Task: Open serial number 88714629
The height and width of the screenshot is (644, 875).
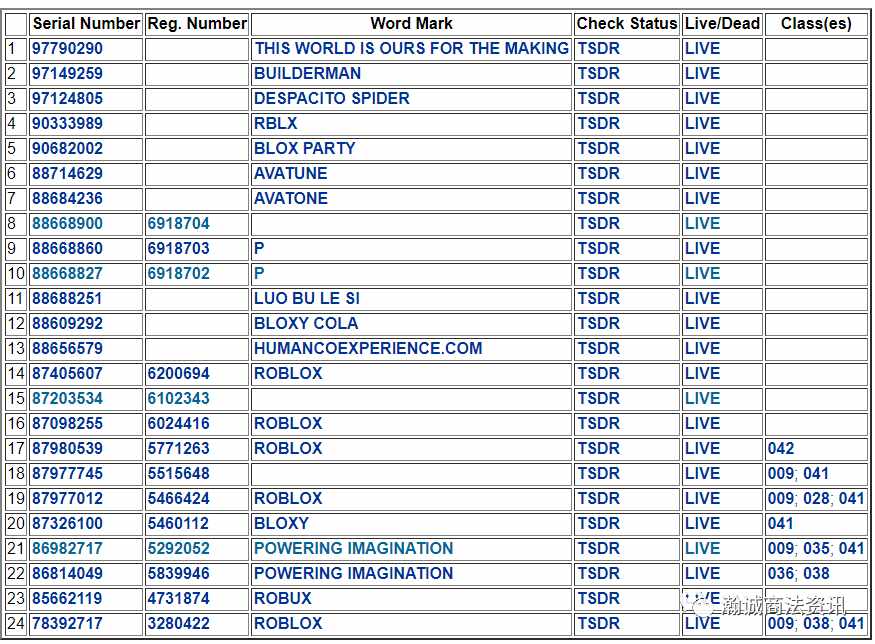Action: 67,174
